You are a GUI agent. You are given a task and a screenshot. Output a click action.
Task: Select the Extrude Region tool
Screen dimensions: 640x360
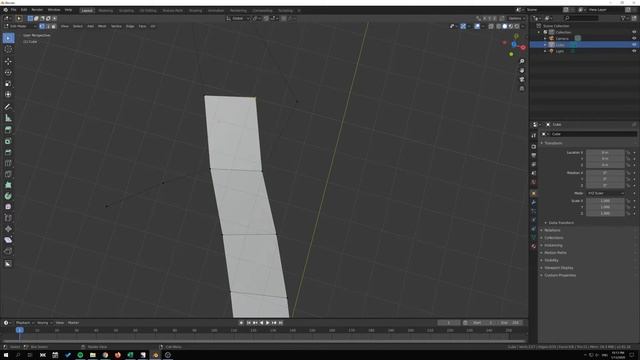coord(8,130)
